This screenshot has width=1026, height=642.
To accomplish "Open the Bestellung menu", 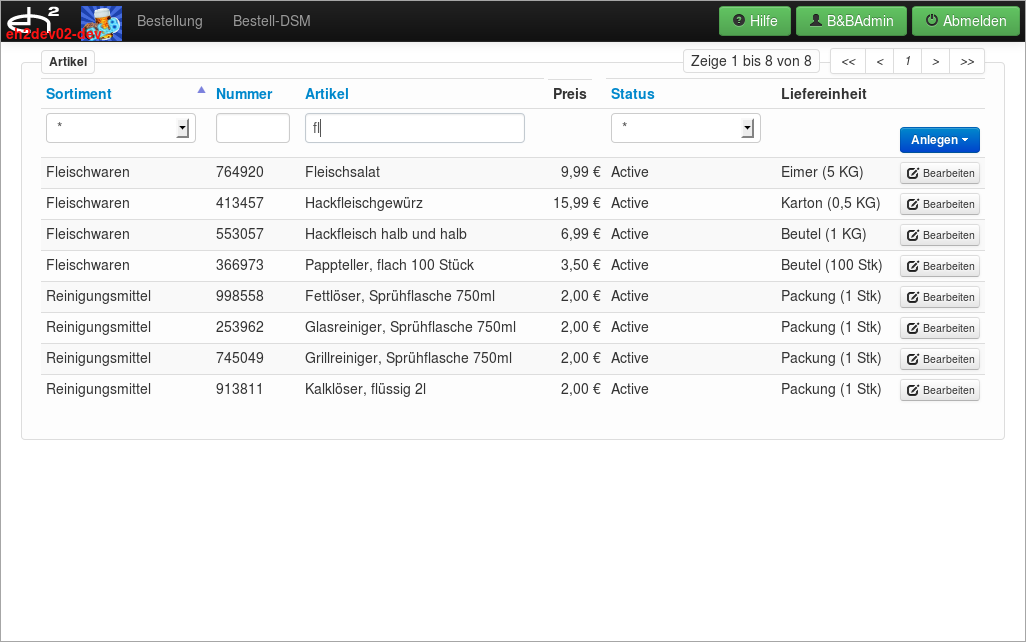I will pyautogui.click(x=169, y=21).
